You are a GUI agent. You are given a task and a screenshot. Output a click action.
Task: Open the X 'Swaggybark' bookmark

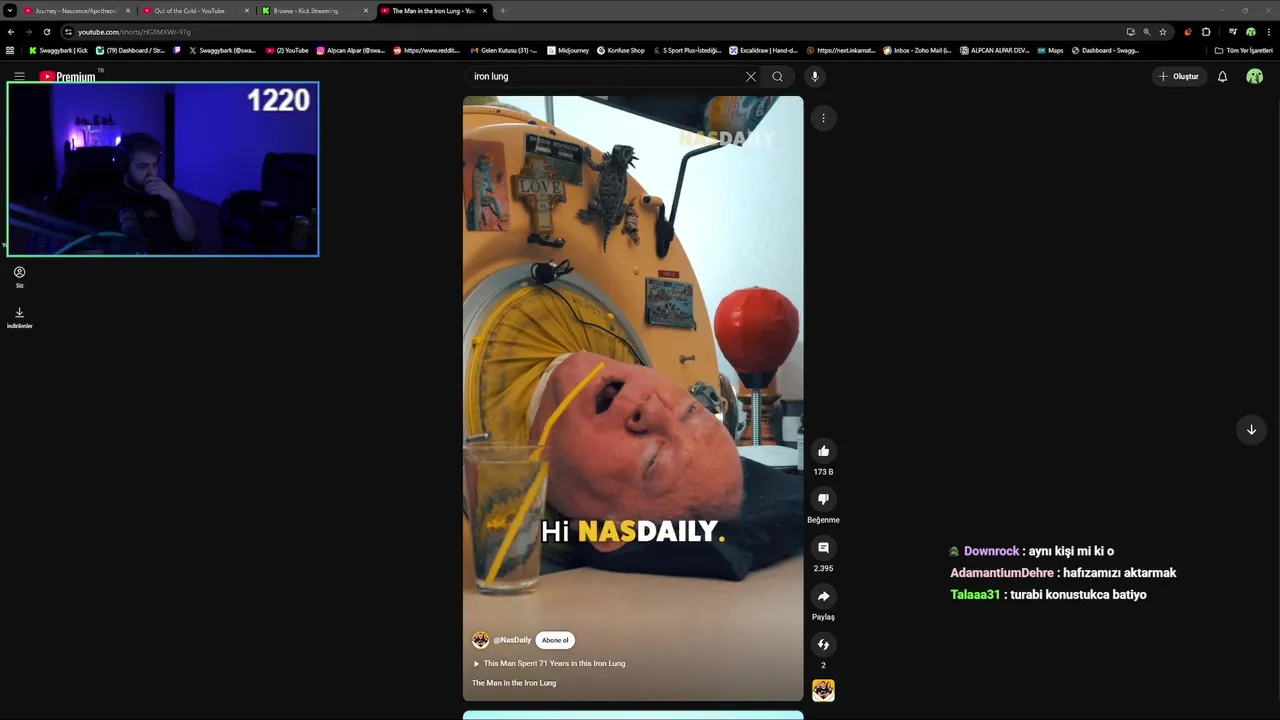pyautogui.click(x=222, y=50)
